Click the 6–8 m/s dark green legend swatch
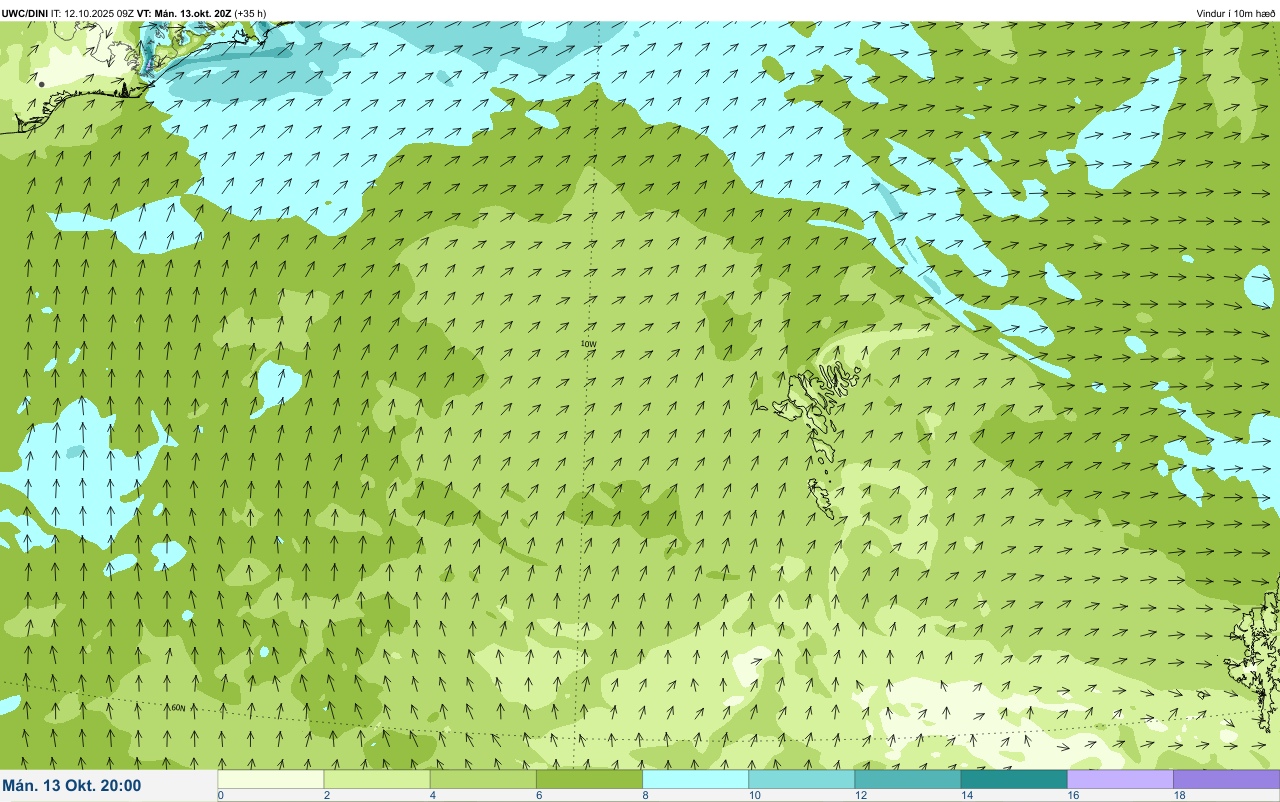This screenshot has width=1280, height=802. 589,779
